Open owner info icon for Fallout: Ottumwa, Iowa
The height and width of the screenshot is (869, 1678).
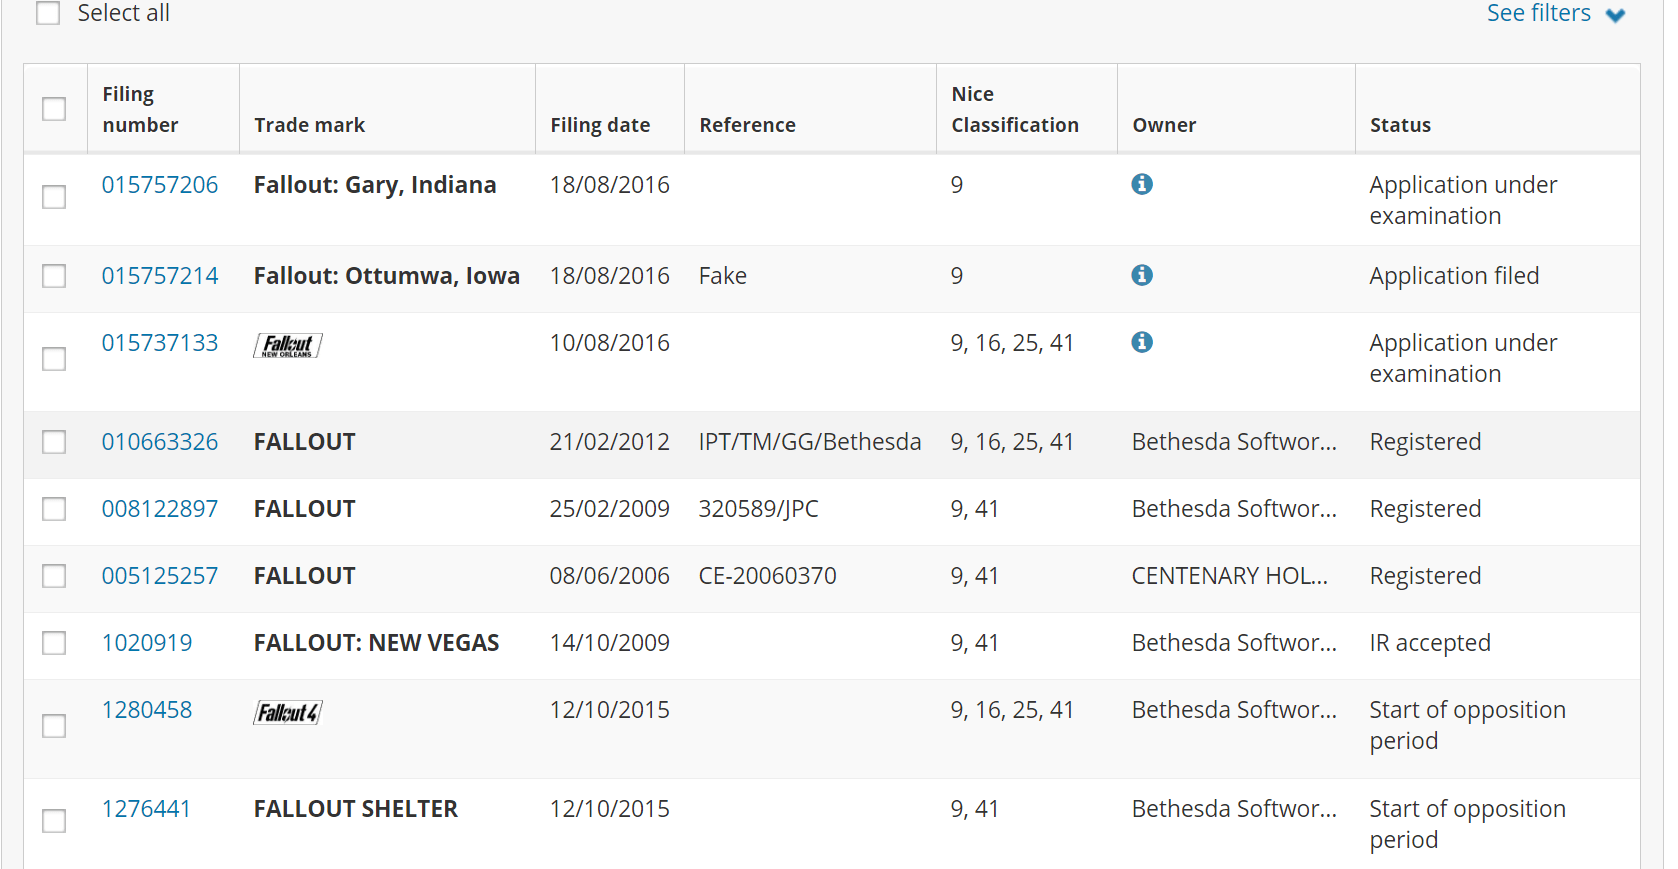coord(1142,275)
